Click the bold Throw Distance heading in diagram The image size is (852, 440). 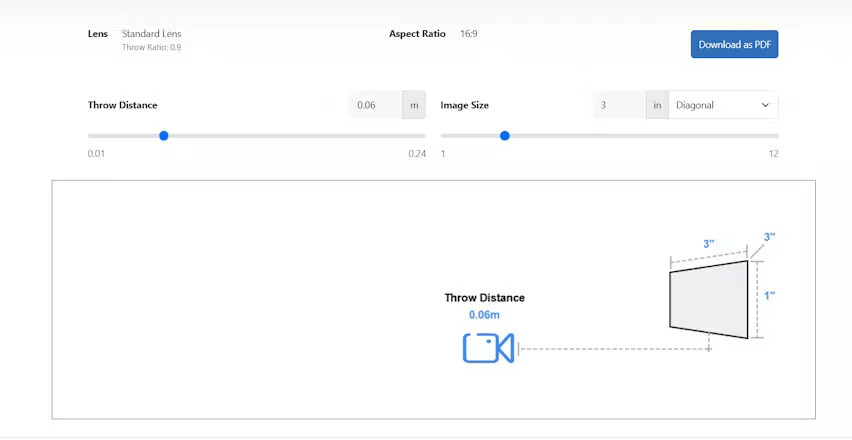[x=484, y=298]
